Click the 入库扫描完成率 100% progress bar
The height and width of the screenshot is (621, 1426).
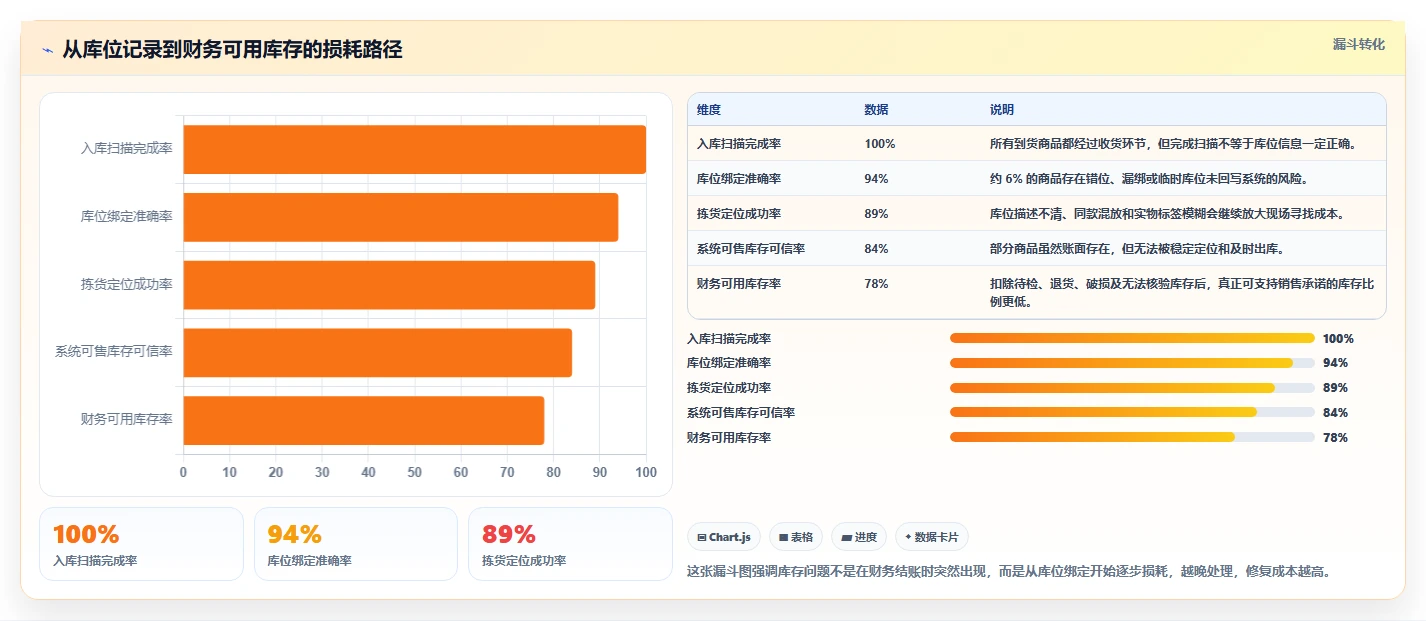pyautogui.click(x=1132, y=338)
